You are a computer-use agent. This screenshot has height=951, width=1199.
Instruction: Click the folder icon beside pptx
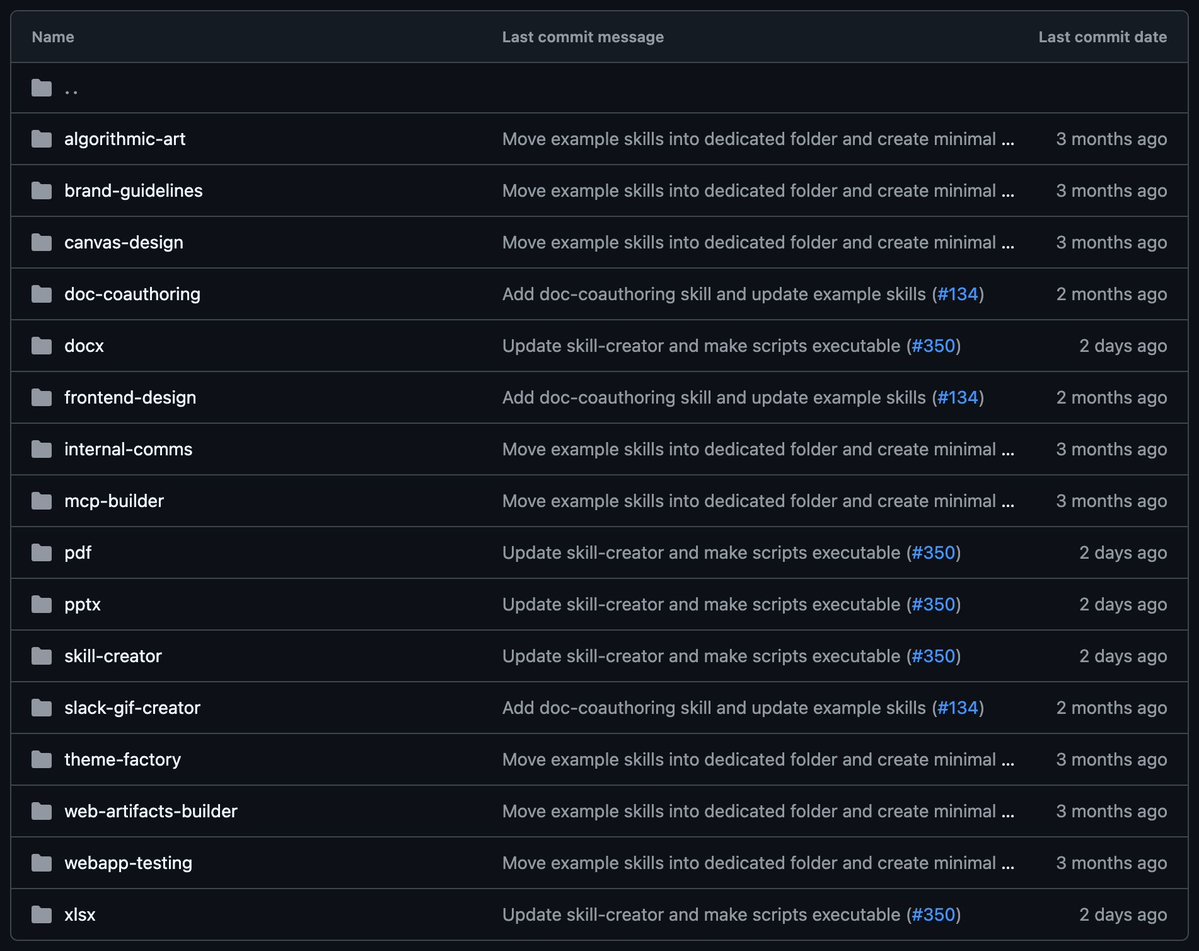click(41, 605)
